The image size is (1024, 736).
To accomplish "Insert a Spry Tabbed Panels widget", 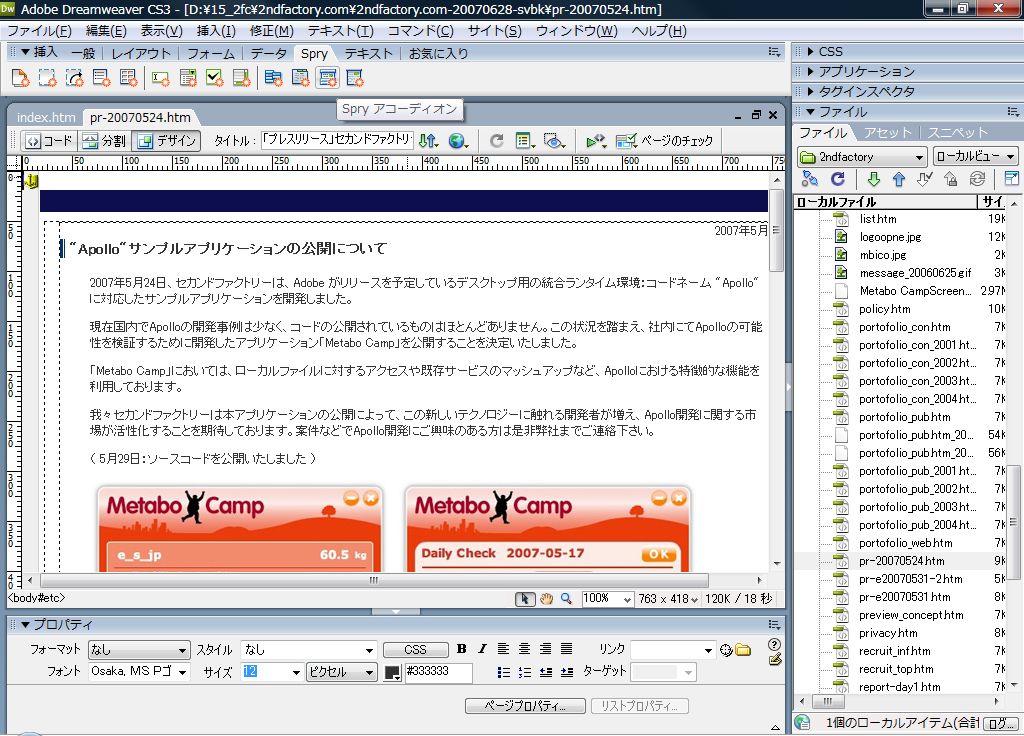I will [x=300, y=78].
